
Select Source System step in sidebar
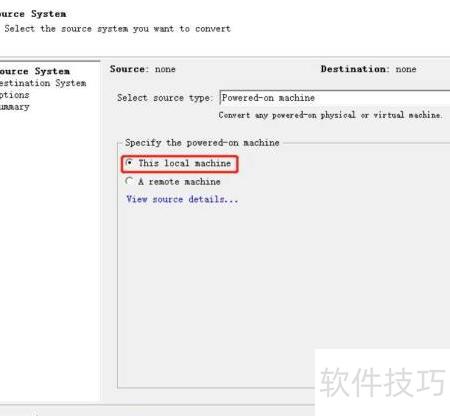point(35,71)
